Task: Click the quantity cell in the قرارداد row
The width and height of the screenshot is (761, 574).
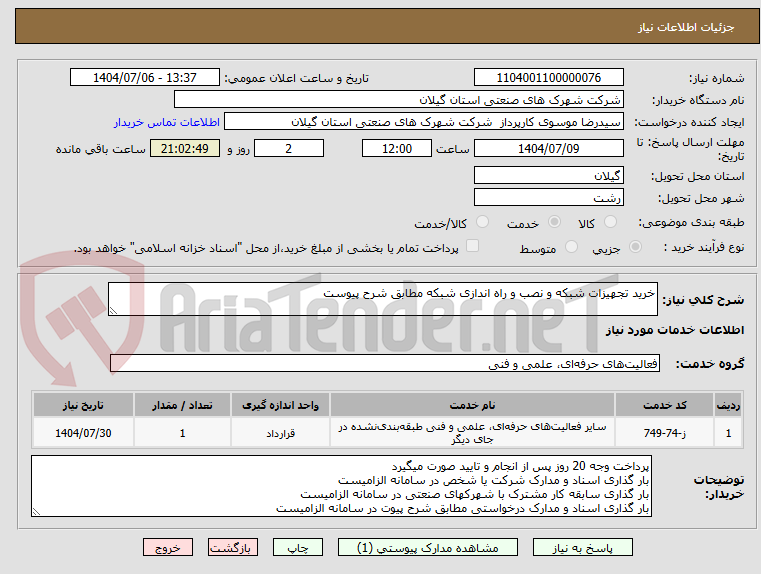Action: (182, 433)
